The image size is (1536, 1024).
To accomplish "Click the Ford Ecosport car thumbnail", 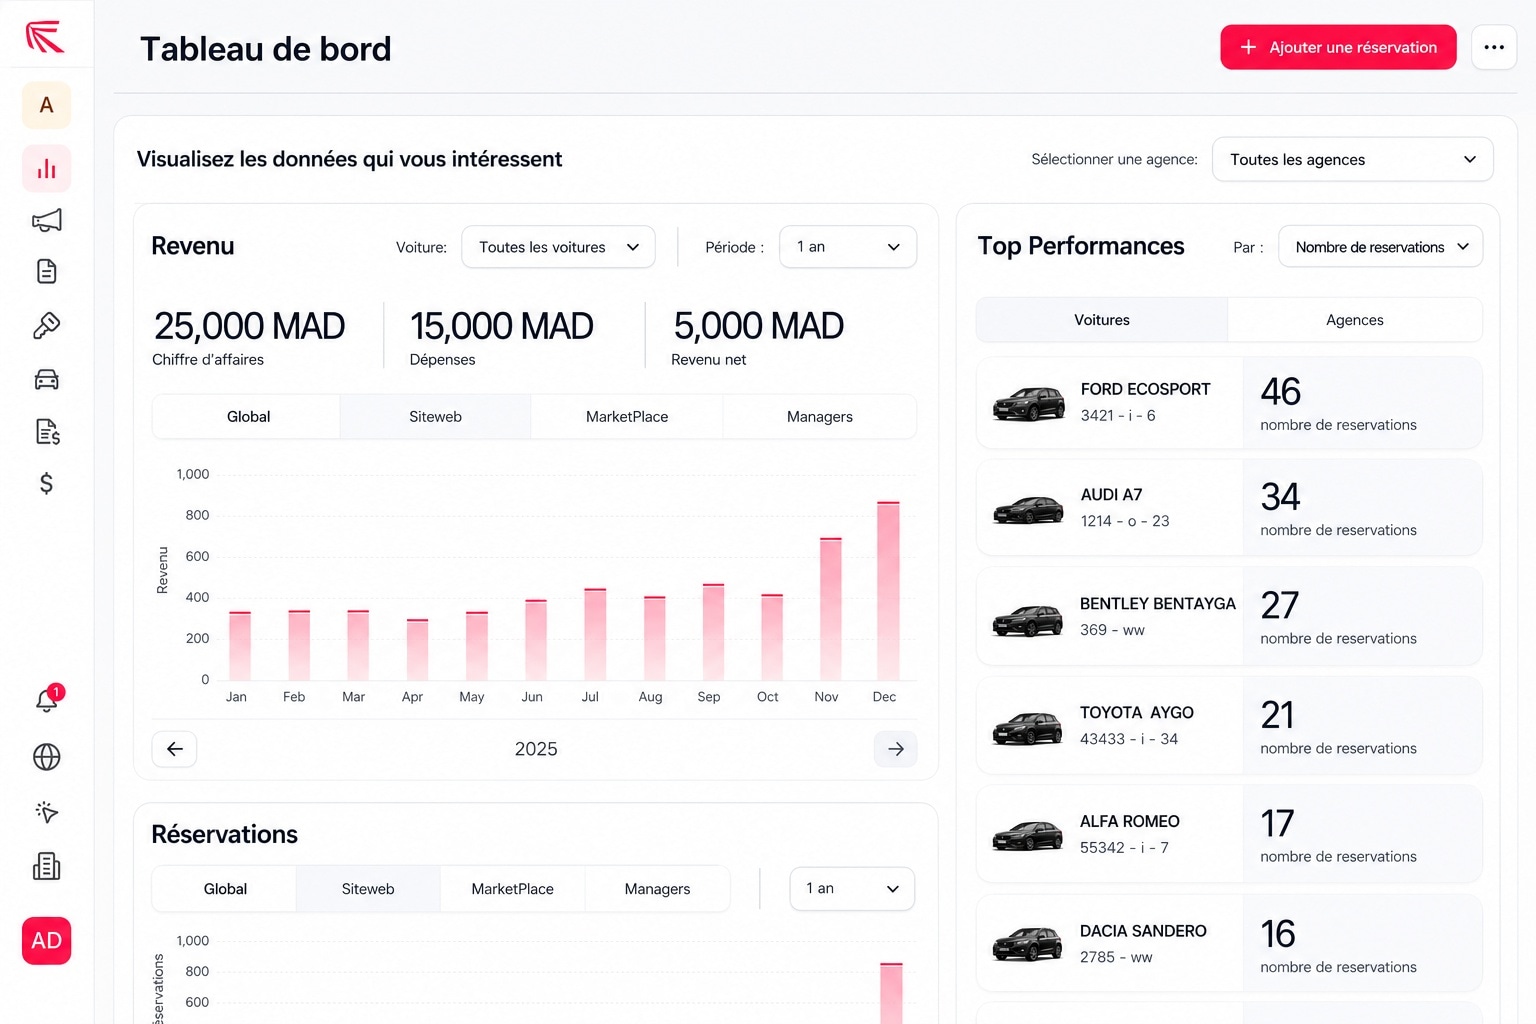I will coord(1029,403).
